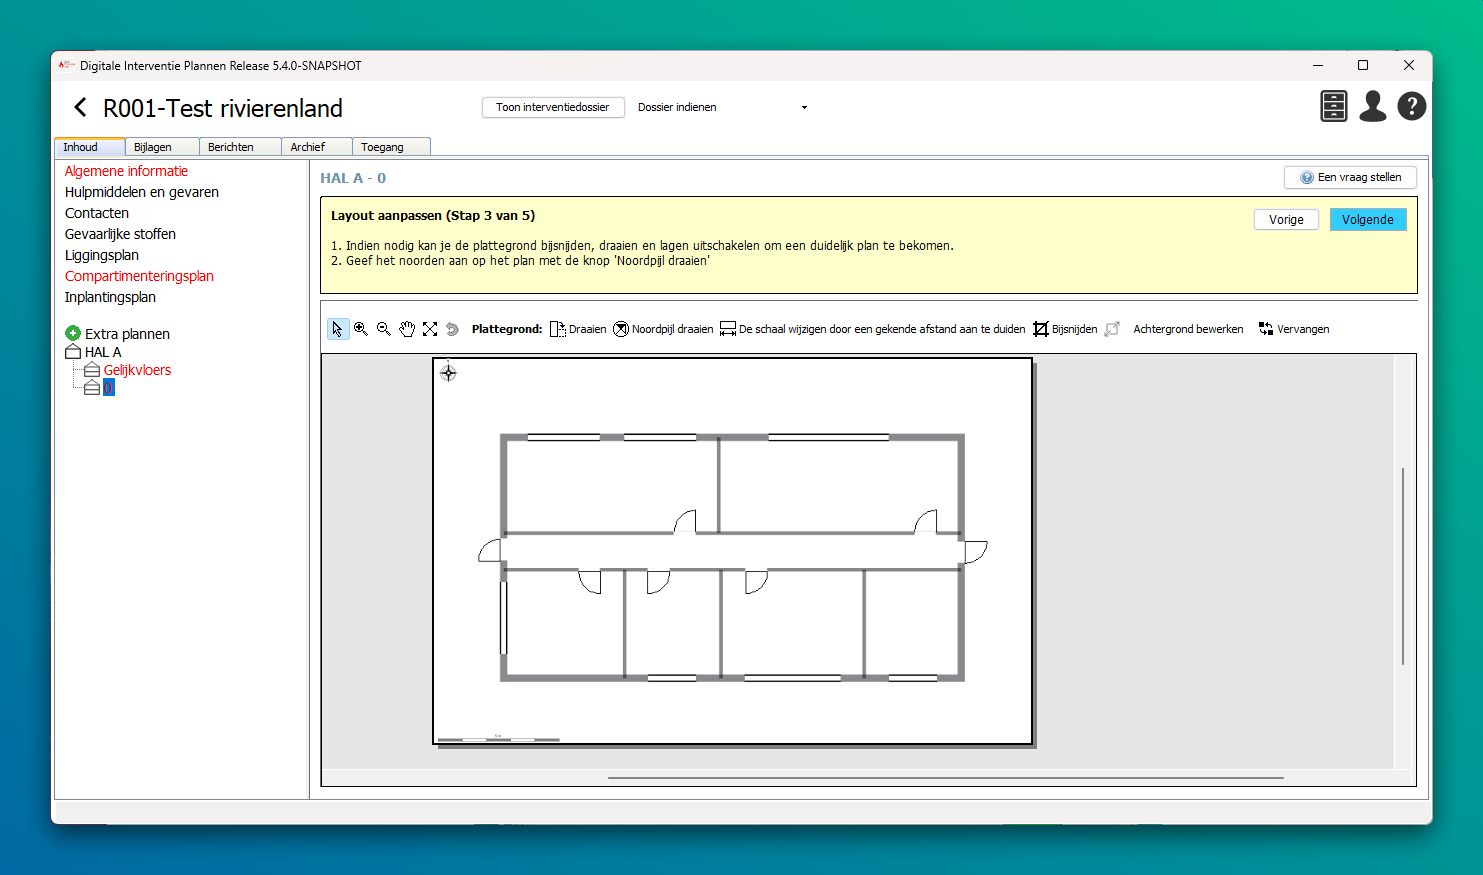Viewport: 1483px width, 875px height.
Task: Click the greyed-out undo arrow icon
Action: pos(452,329)
